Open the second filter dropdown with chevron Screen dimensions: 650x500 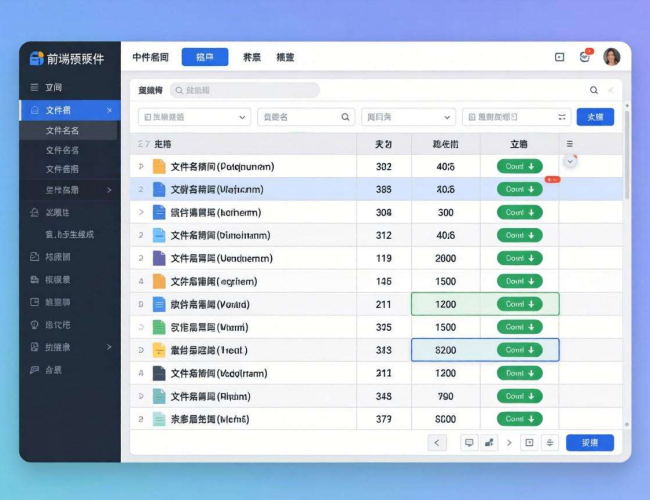pyautogui.click(x=408, y=117)
